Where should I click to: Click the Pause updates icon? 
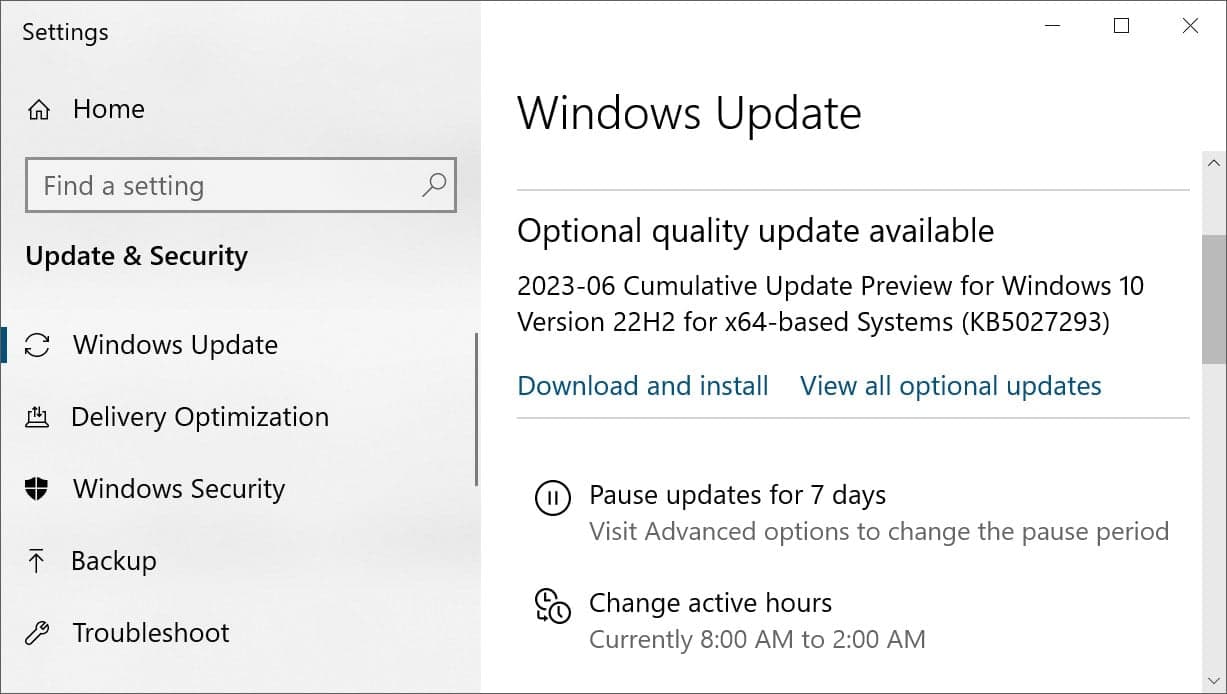pyautogui.click(x=552, y=498)
